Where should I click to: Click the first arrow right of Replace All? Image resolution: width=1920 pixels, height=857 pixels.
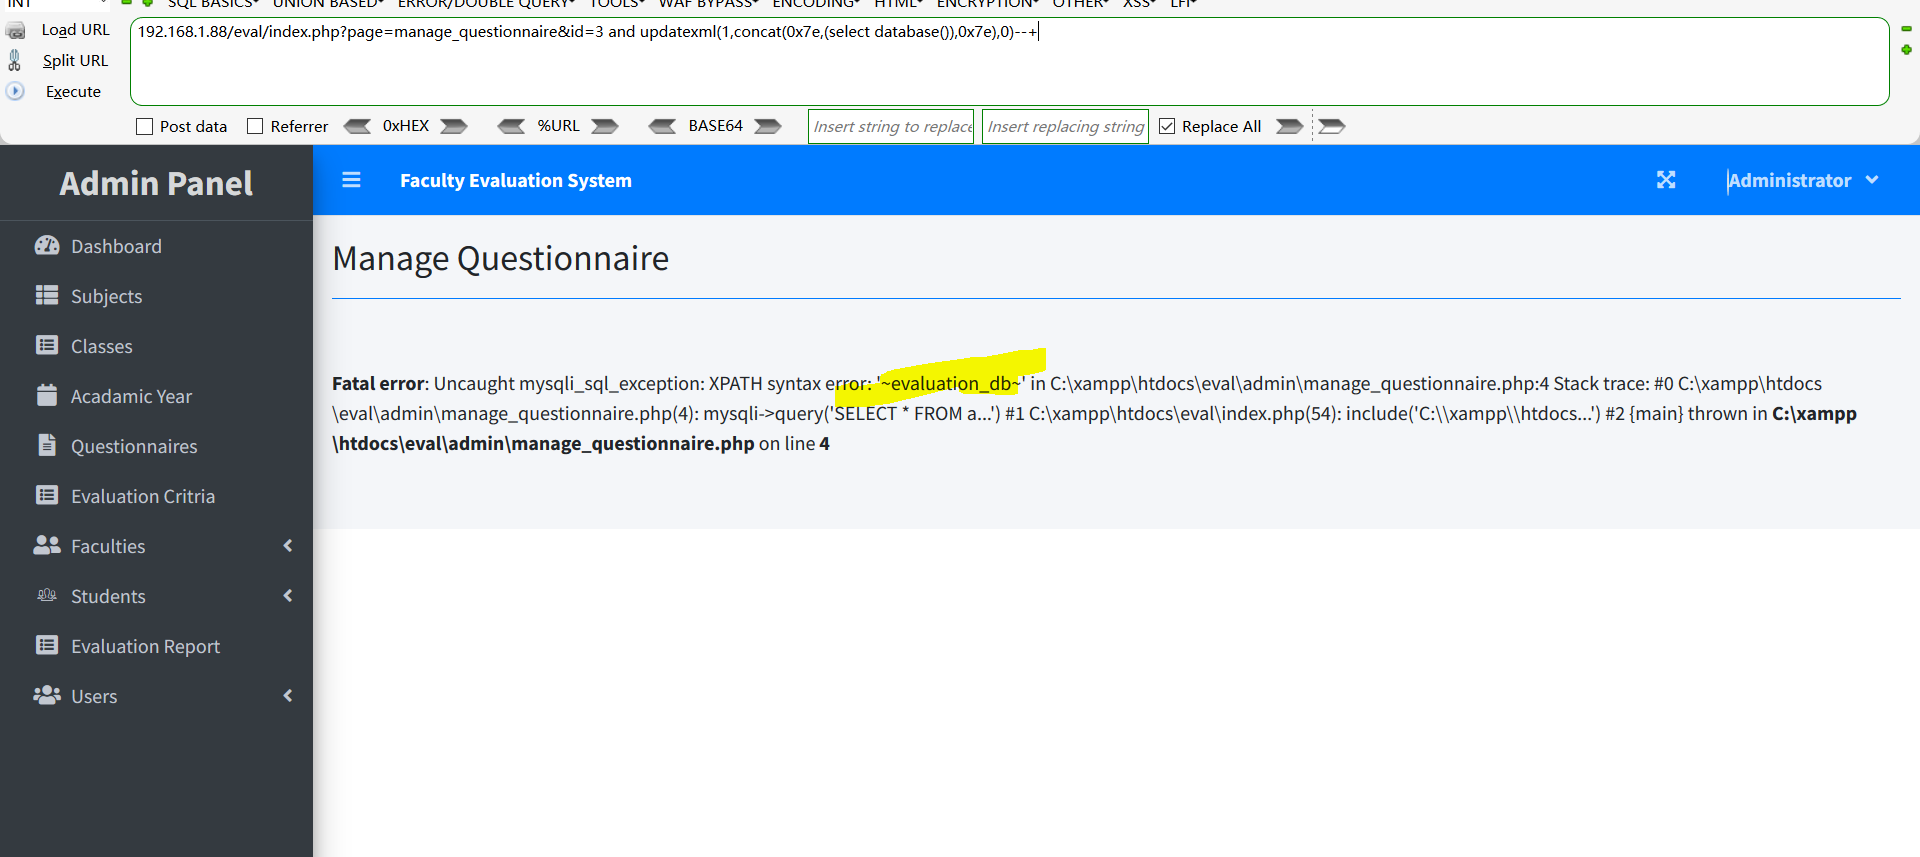(x=1290, y=126)
